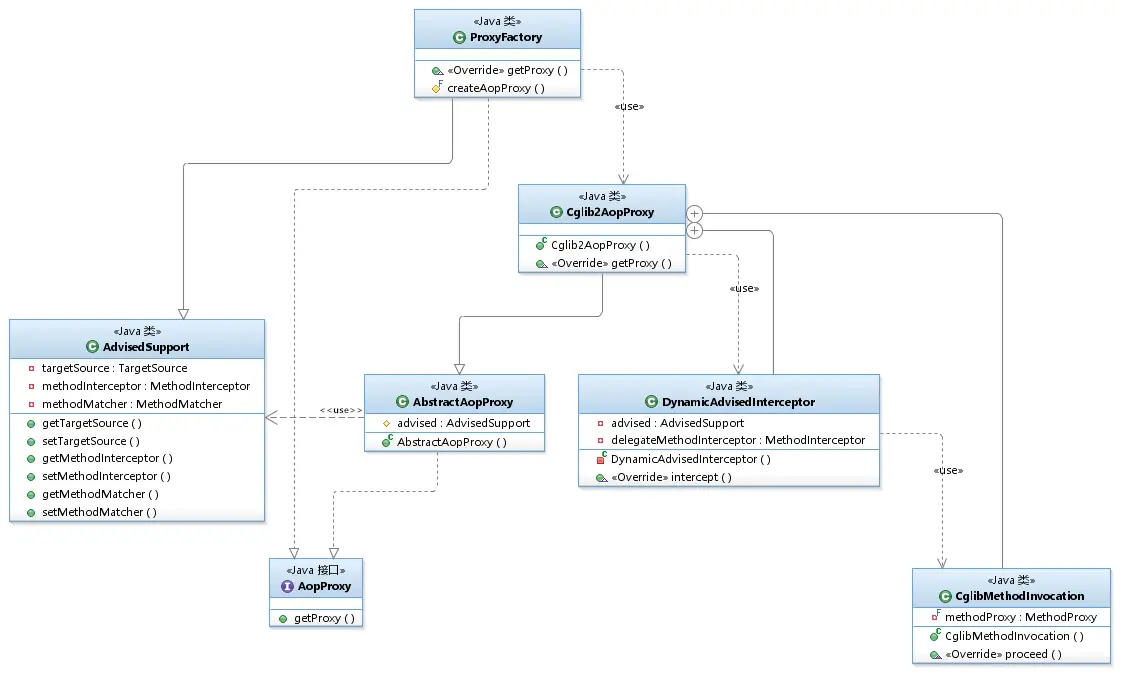Viewport: 1125px width, 679px height.
Task: Select 'methodProxy : MethodProxy' attribute
Action: point(1020,617)
